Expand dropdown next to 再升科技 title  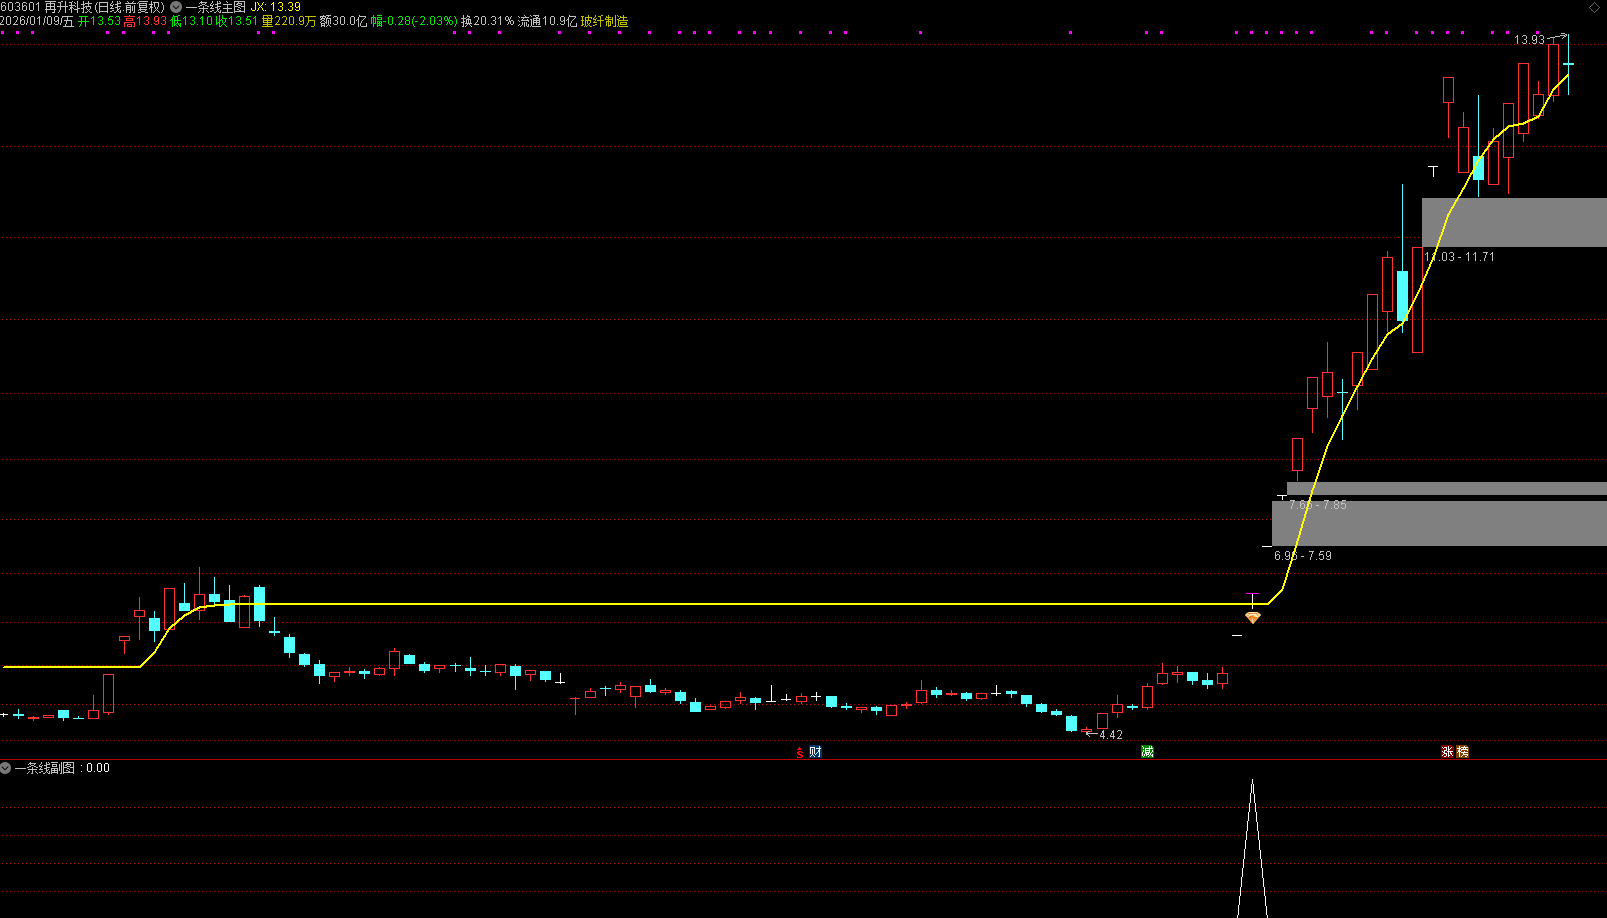click(x=176, y=7)
